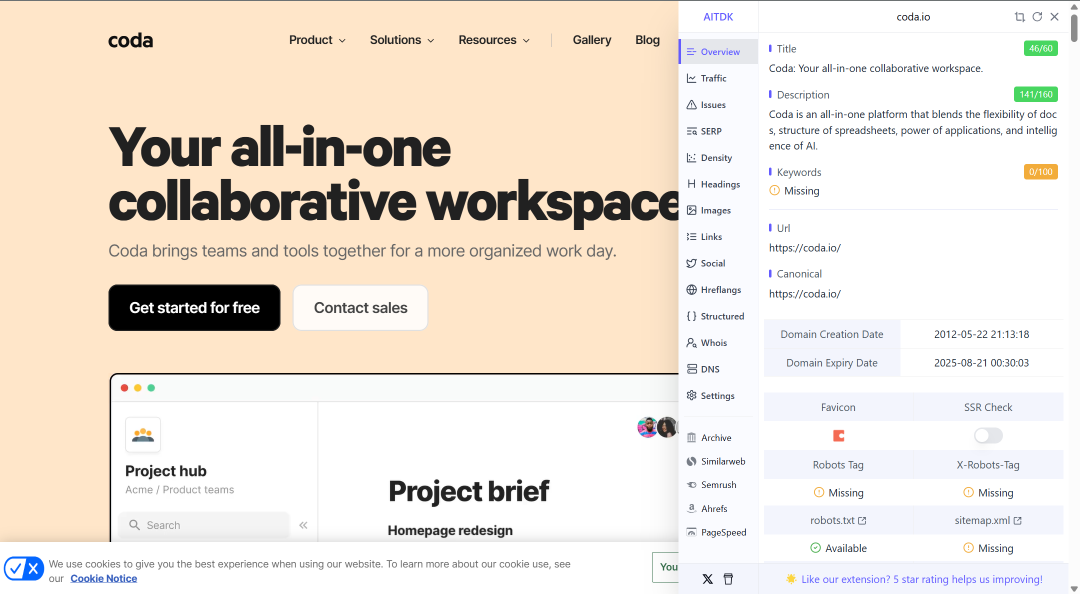Click the Keywords Missing warning
The height and width of the screenshot is (594, 1080).
click(x=794, y=191)
